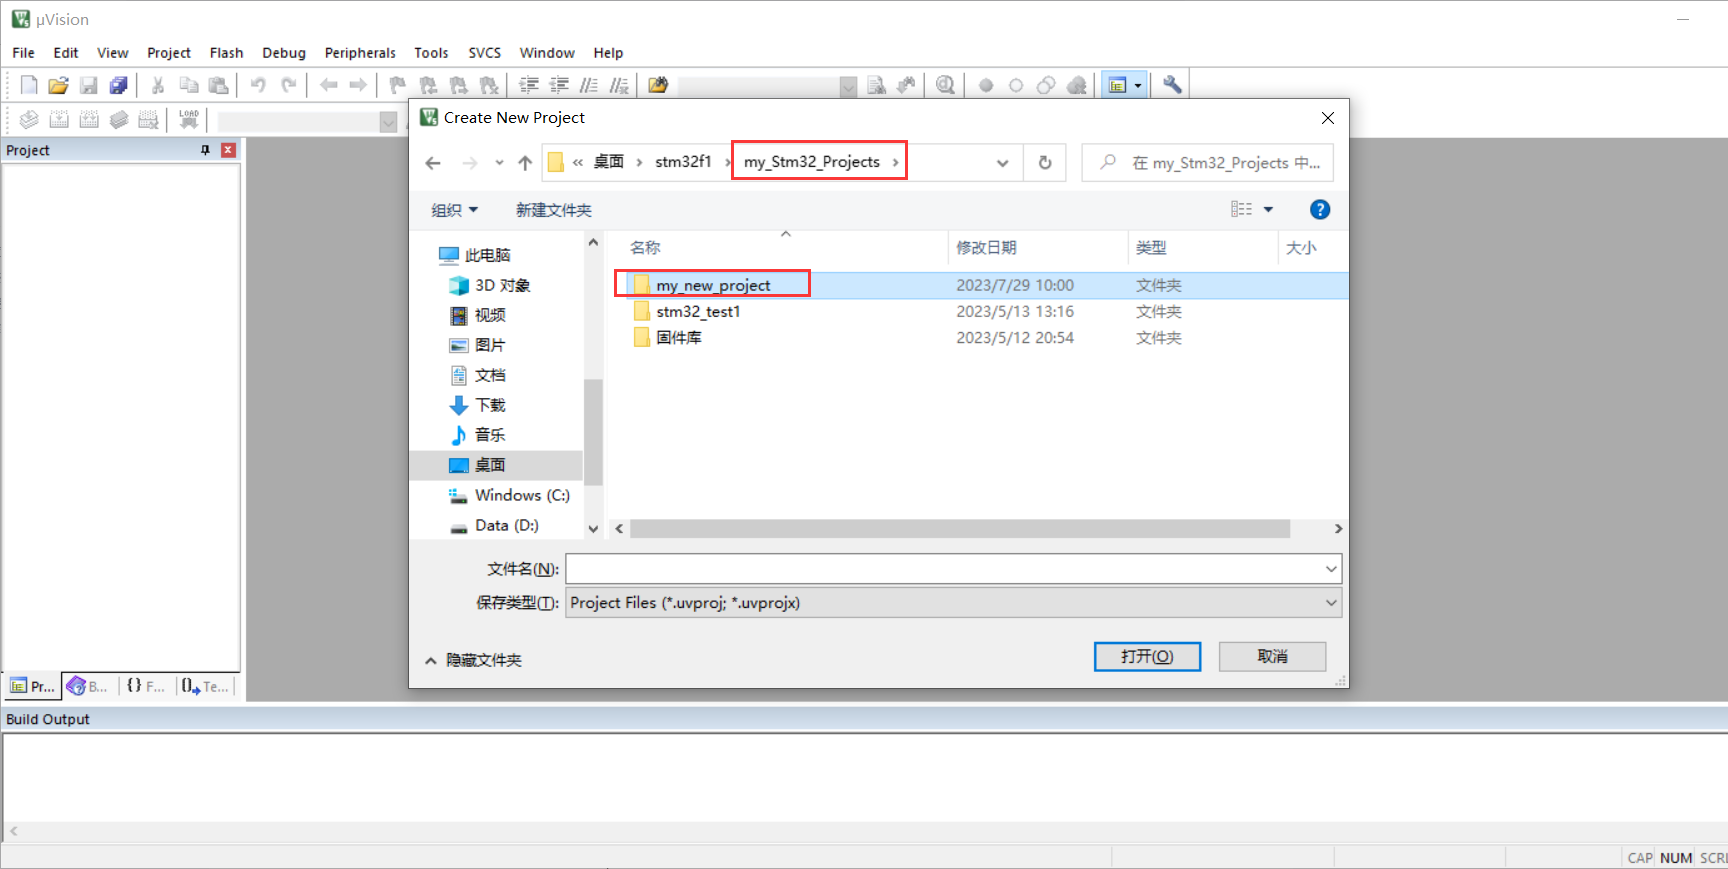
Task: Click Data (D:) in the navigation tree
Action: (x=506, y=525)
